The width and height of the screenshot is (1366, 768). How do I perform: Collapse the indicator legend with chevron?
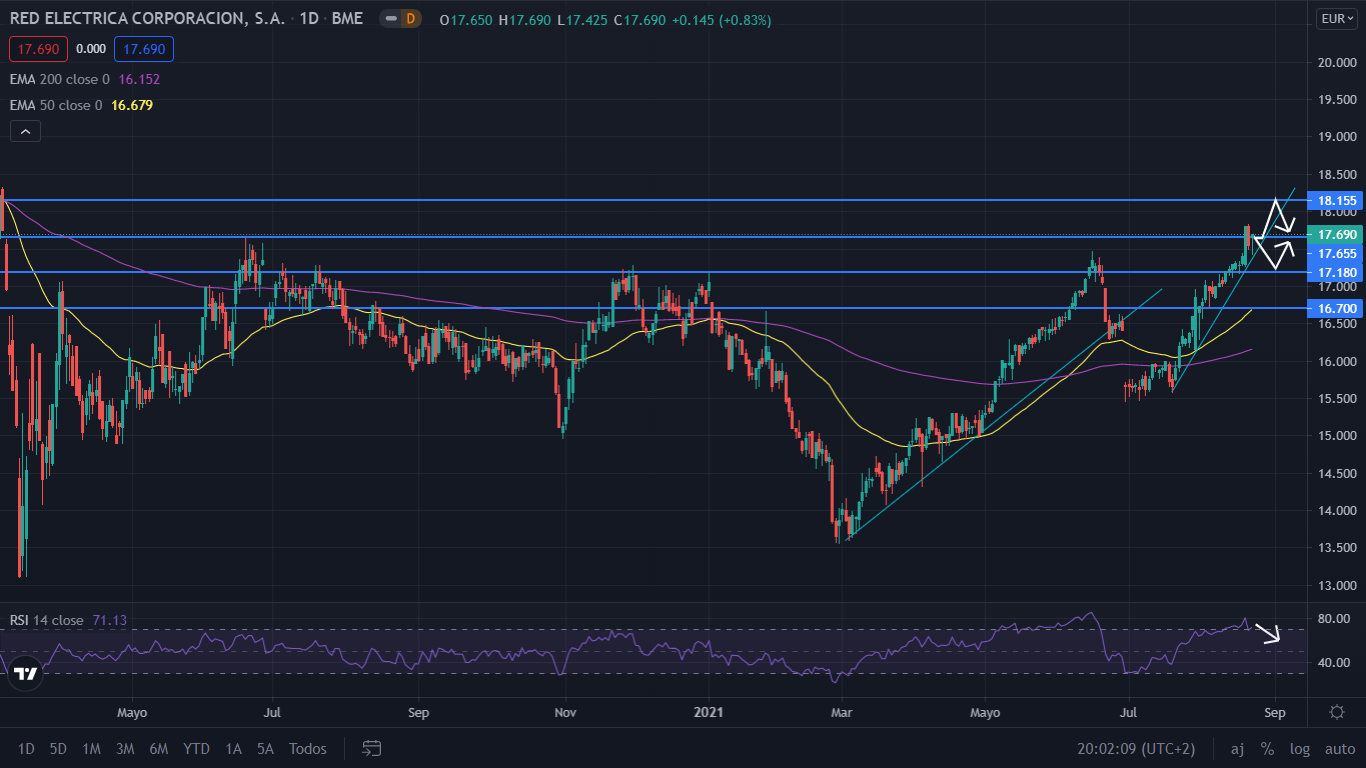pos(25,131)
